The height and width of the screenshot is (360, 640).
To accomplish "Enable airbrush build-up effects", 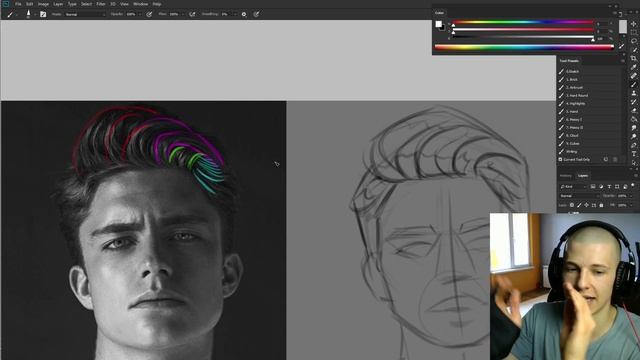I will click(x=192, y=14).
